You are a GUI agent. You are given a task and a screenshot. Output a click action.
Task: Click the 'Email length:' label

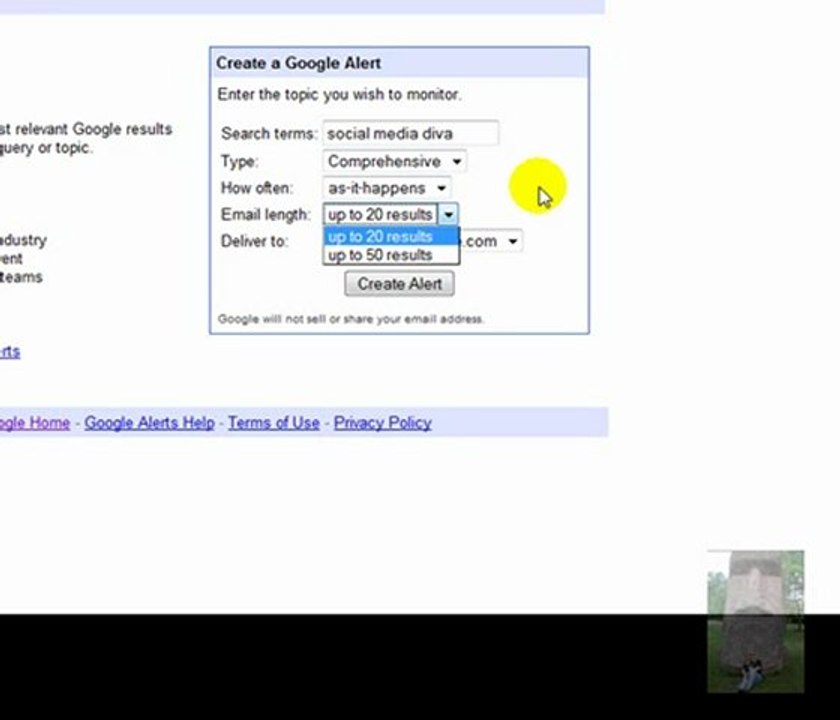pyautogui.click(x=266, y=215)
